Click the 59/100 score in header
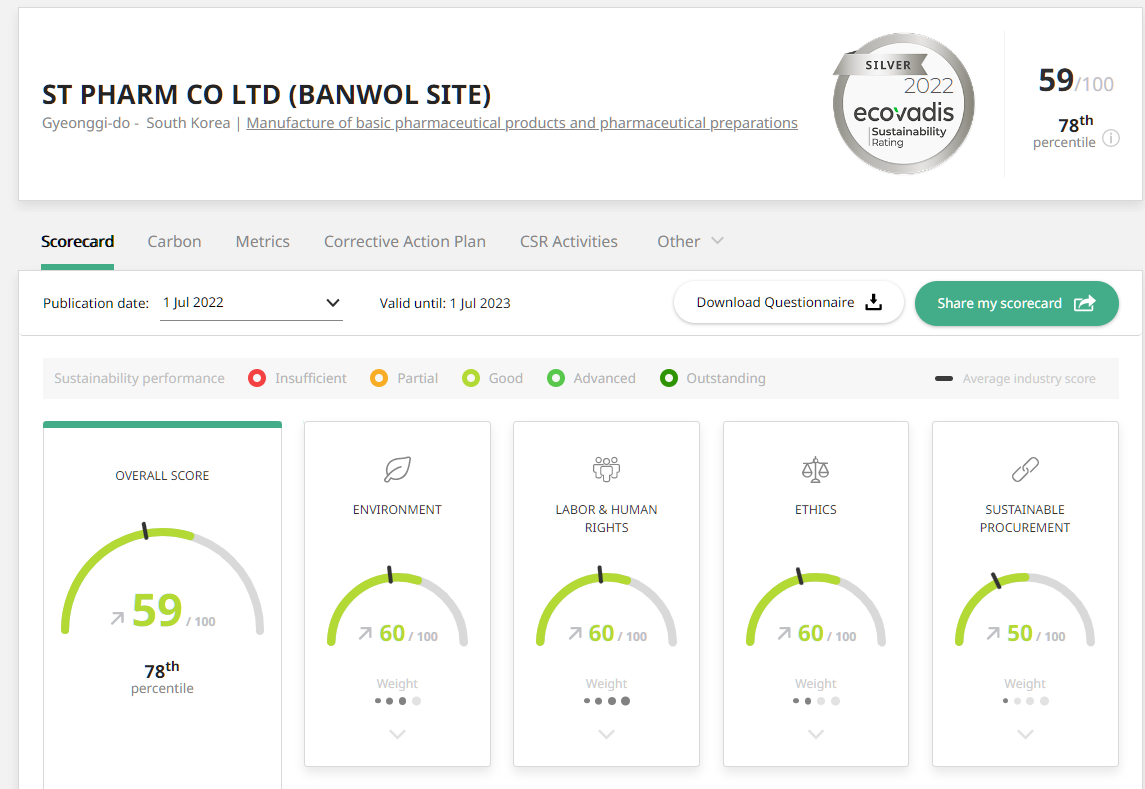This screenshot has height=789, width=1145. (1076, 81)
